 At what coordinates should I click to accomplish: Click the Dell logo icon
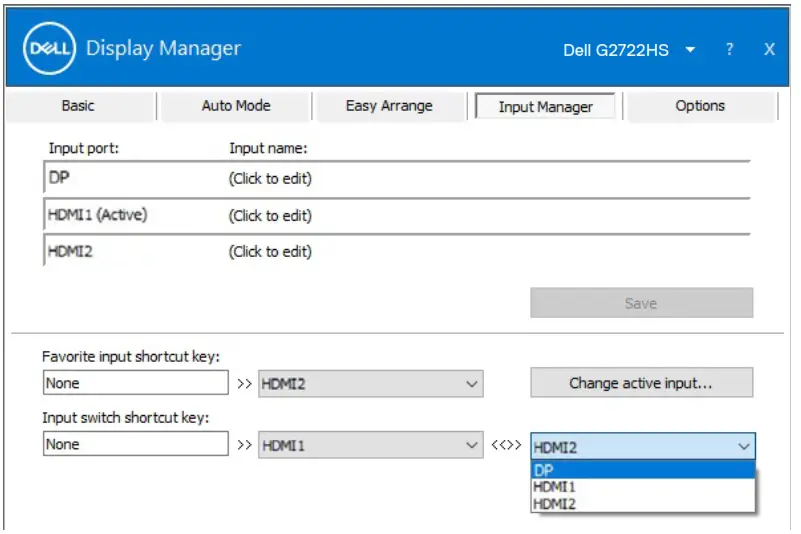pos(50,49)
